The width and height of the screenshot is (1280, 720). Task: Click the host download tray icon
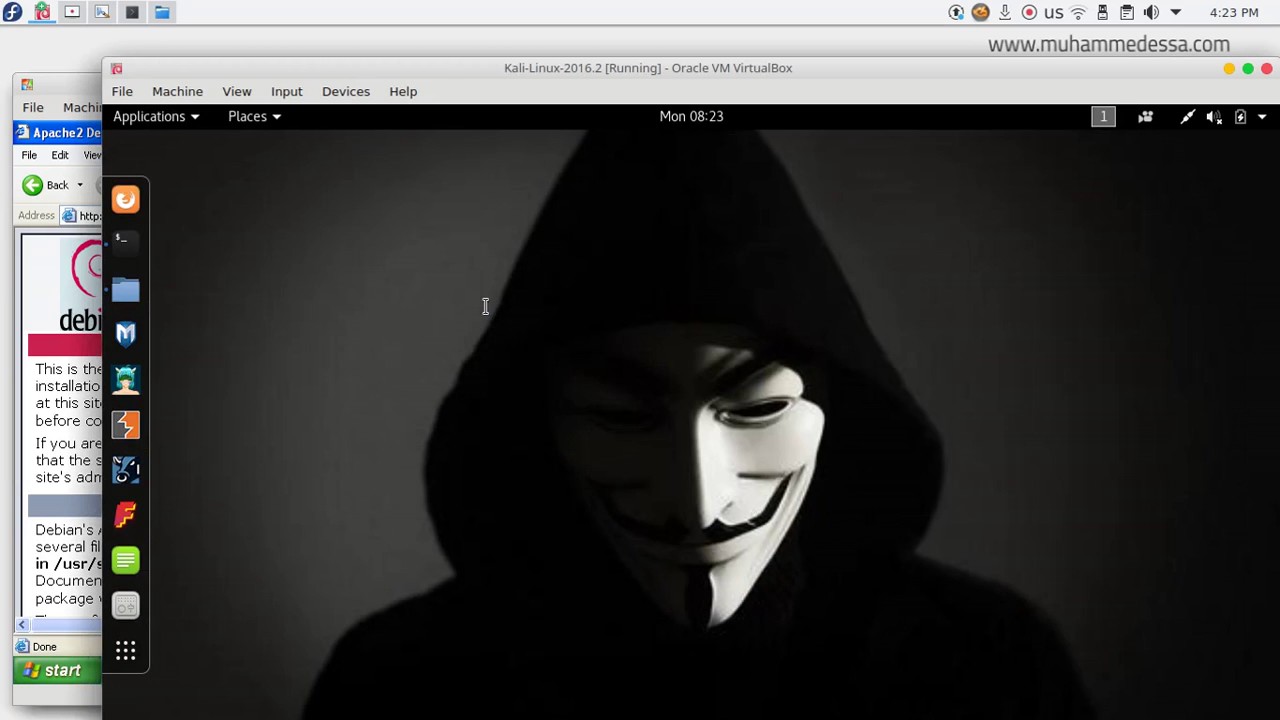point(1005,12)
